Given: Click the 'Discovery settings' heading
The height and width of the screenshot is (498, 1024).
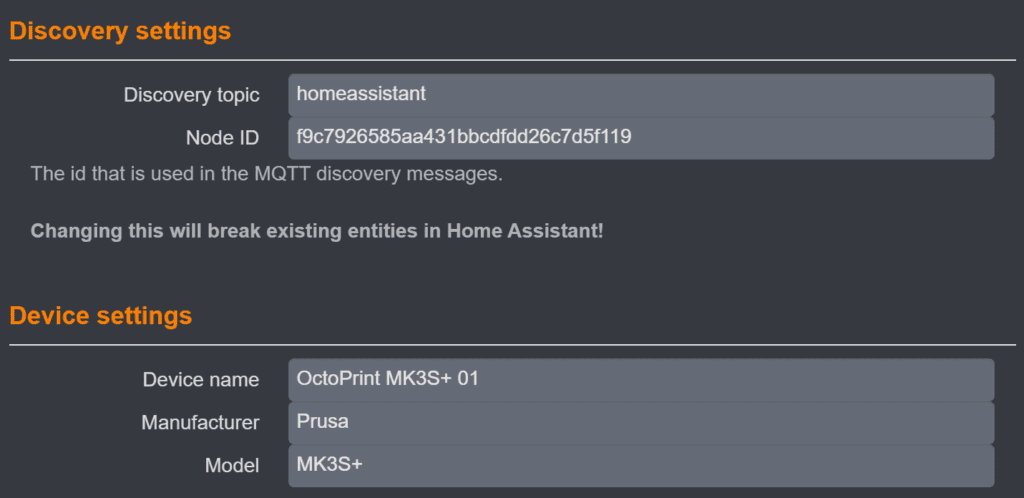Looking at the screenshot, I should coord(120,31).
